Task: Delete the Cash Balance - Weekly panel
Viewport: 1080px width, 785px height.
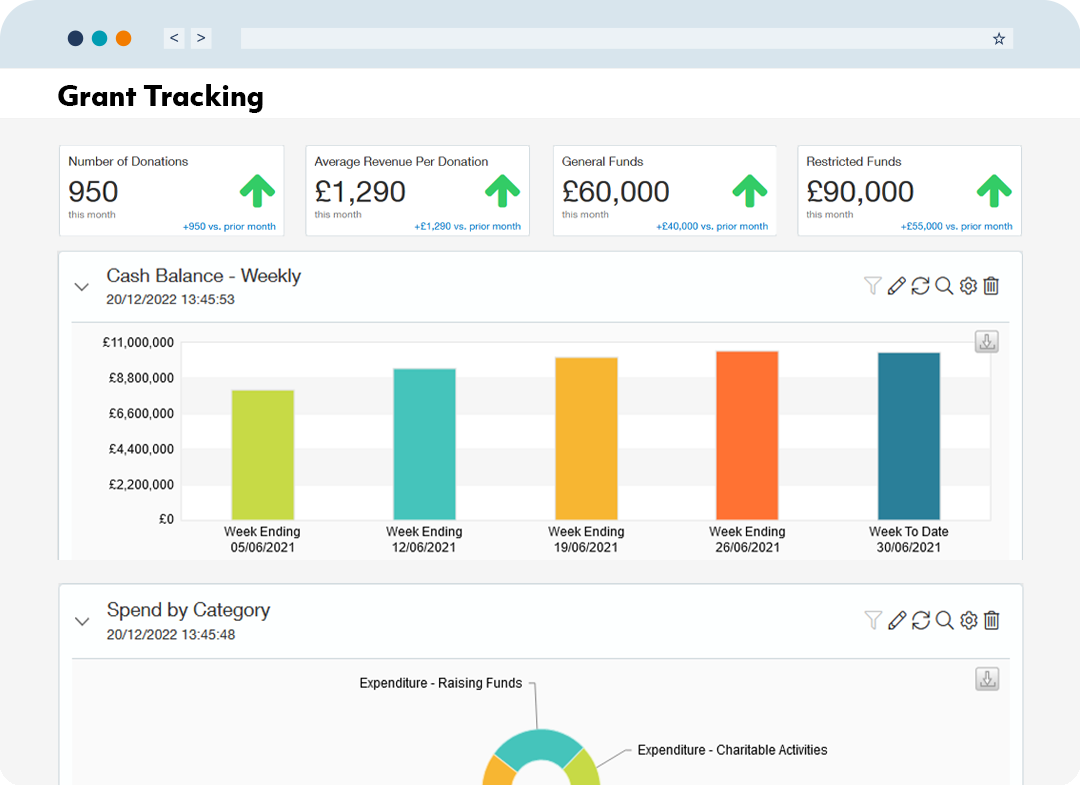Action: [991, 286]
